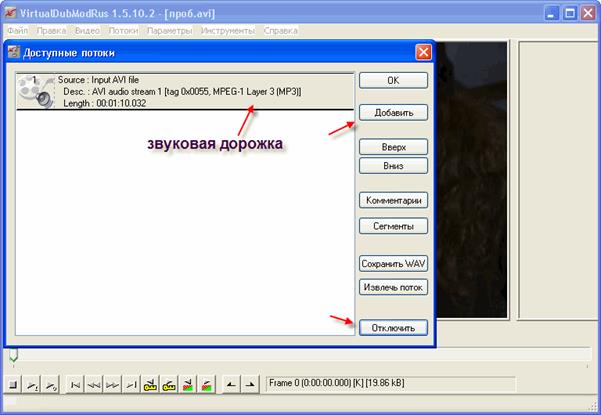Screen dimensions: 601x415
Task: Play the output video preview
Action: 50,384
